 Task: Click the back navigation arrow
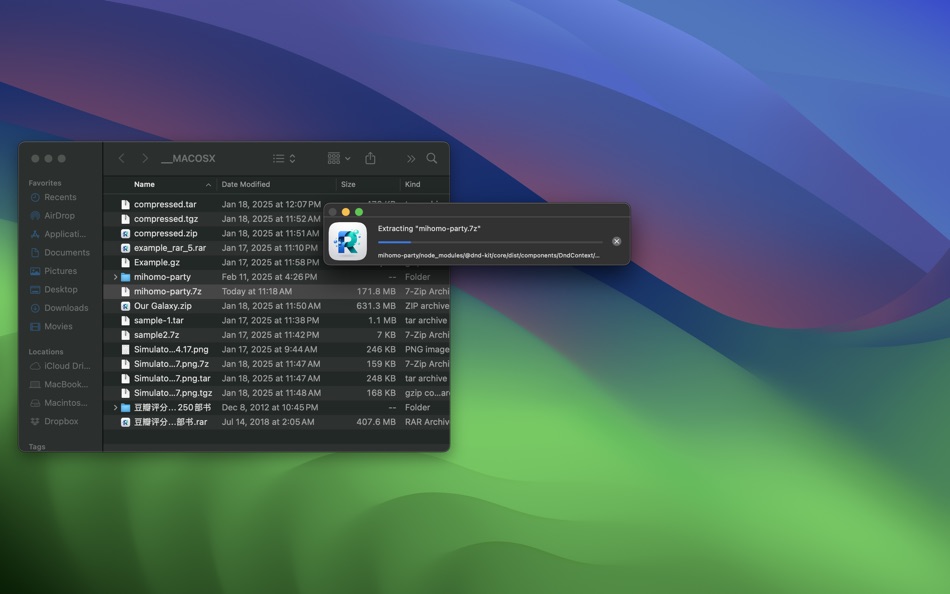pos(121,157)
